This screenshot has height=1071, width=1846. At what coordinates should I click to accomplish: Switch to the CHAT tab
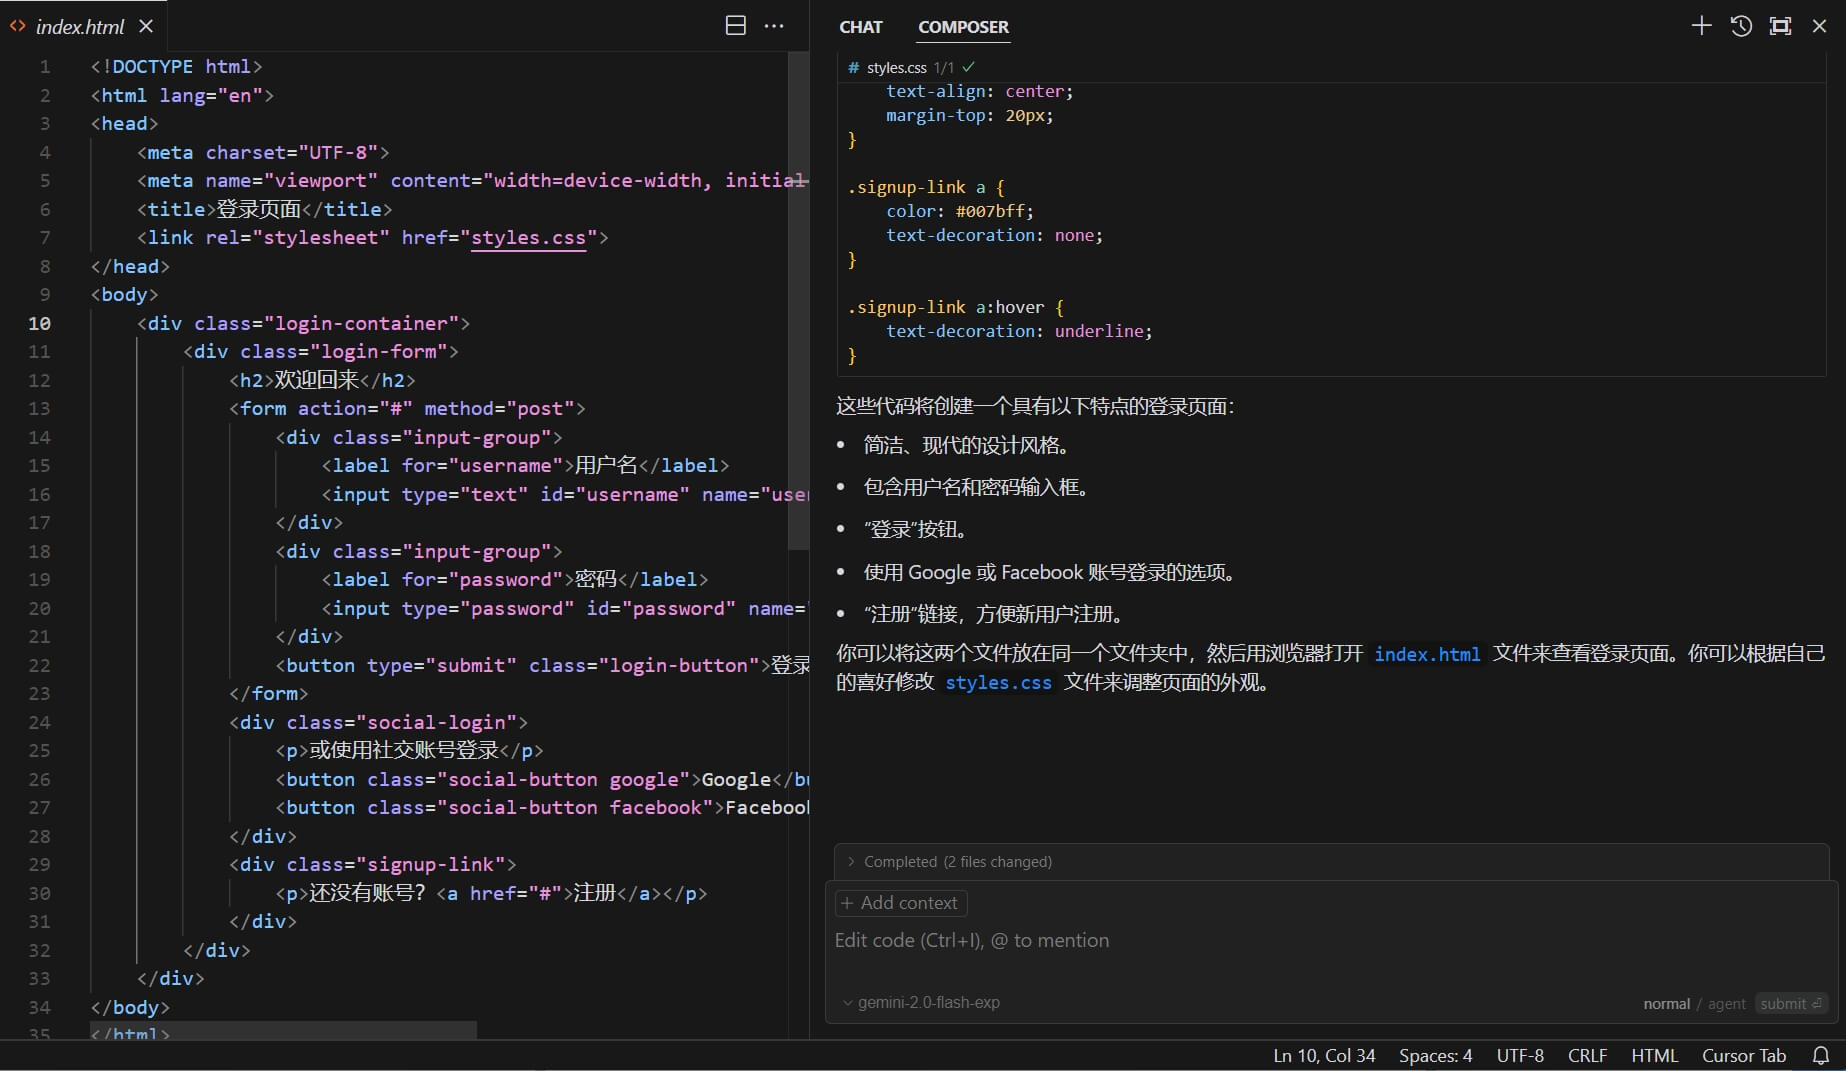(x=860, y=27)
